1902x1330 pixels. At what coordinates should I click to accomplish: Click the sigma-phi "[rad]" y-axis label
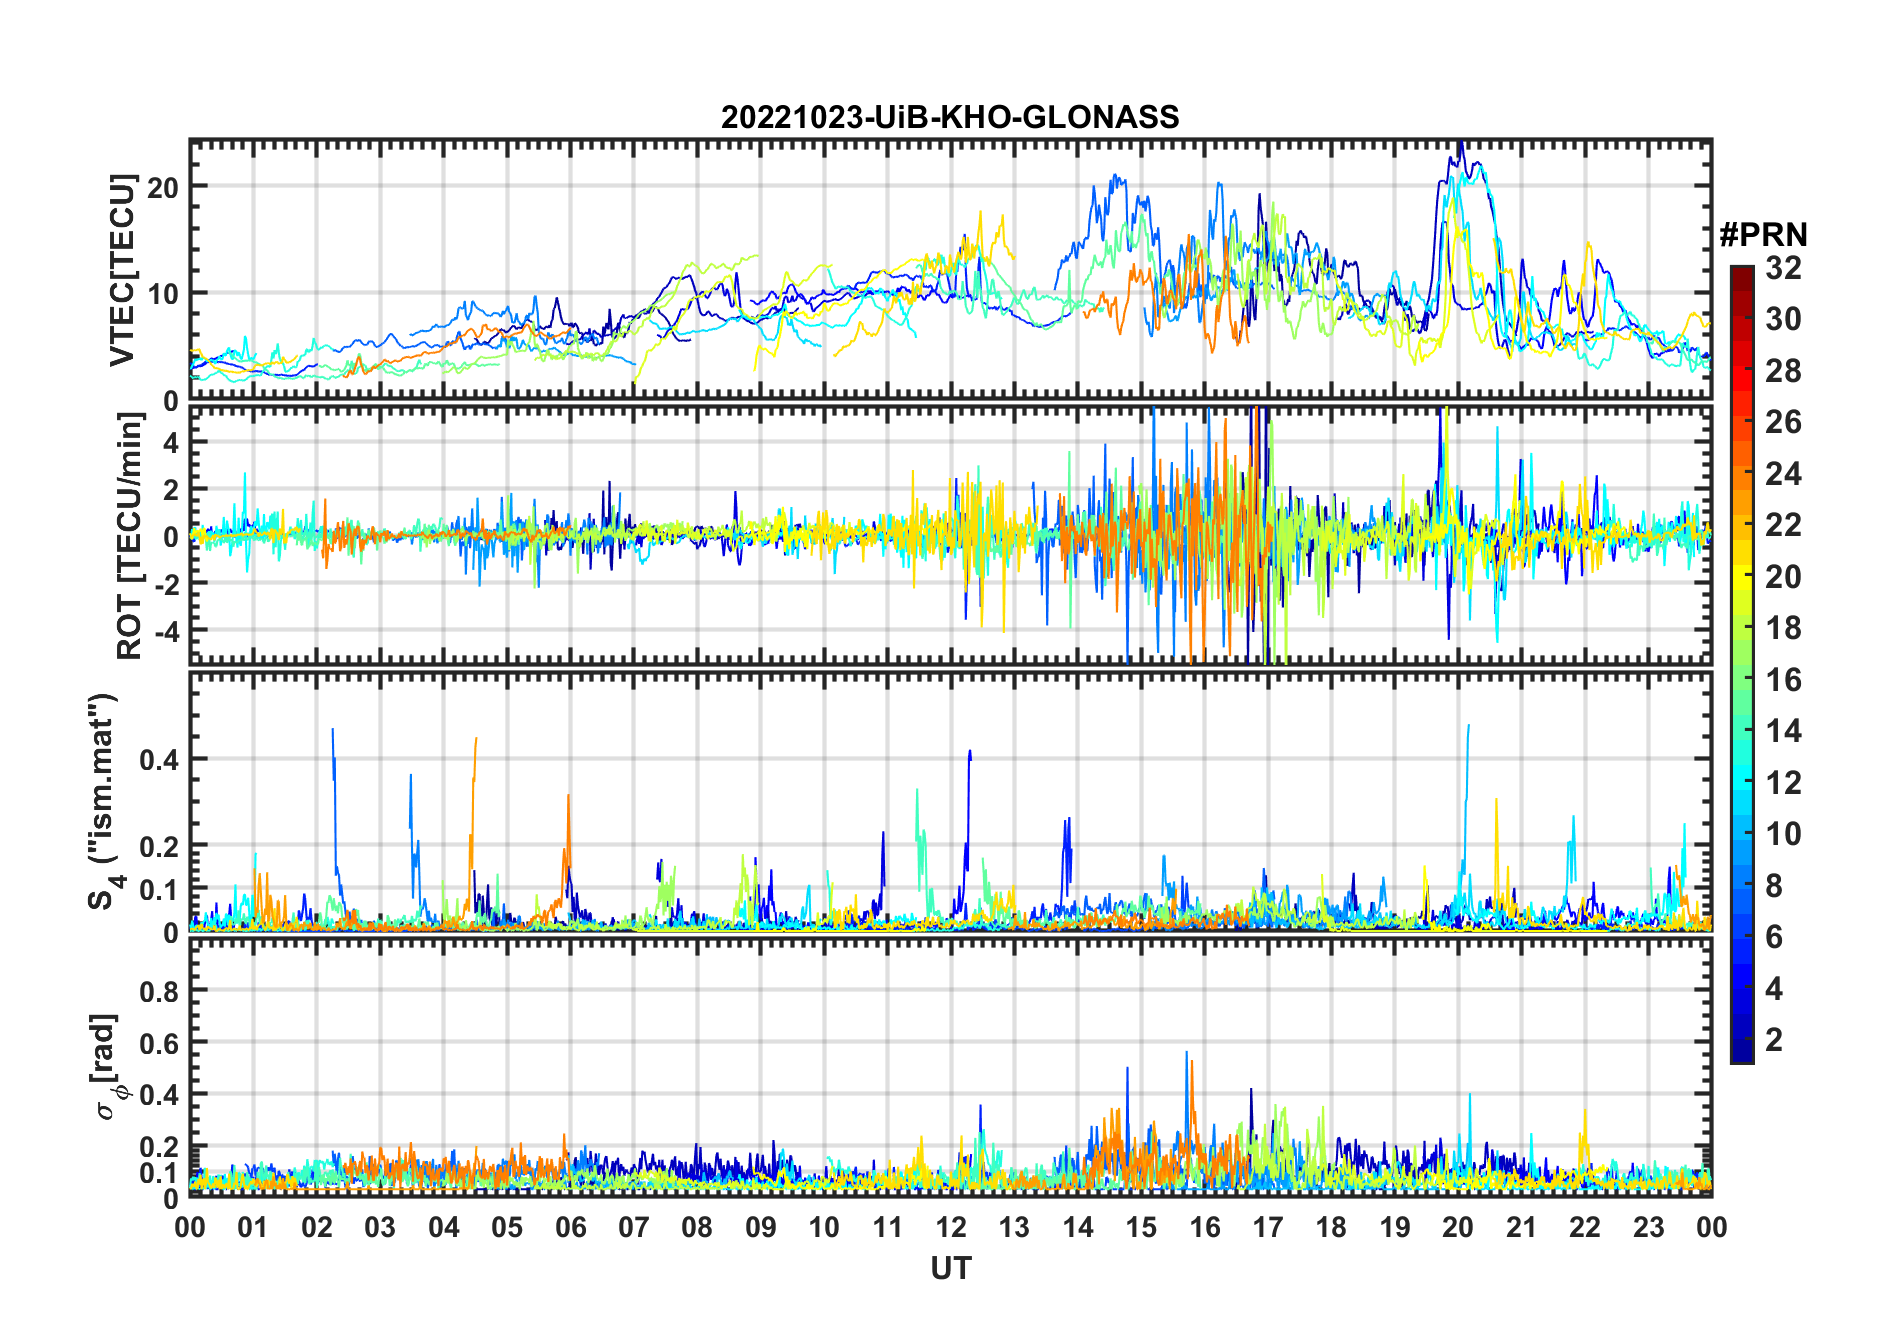click(x=107, y=1066)
